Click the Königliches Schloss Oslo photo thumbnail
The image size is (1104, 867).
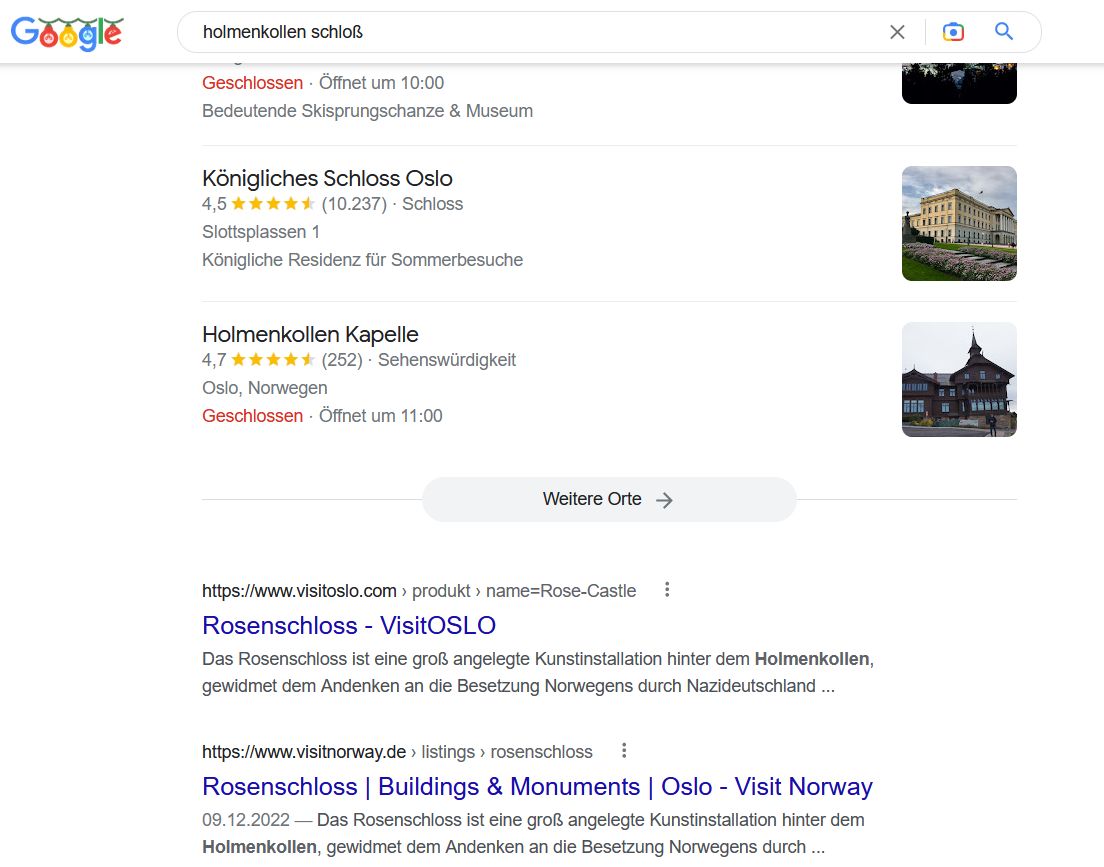click(x=959, y=223)
